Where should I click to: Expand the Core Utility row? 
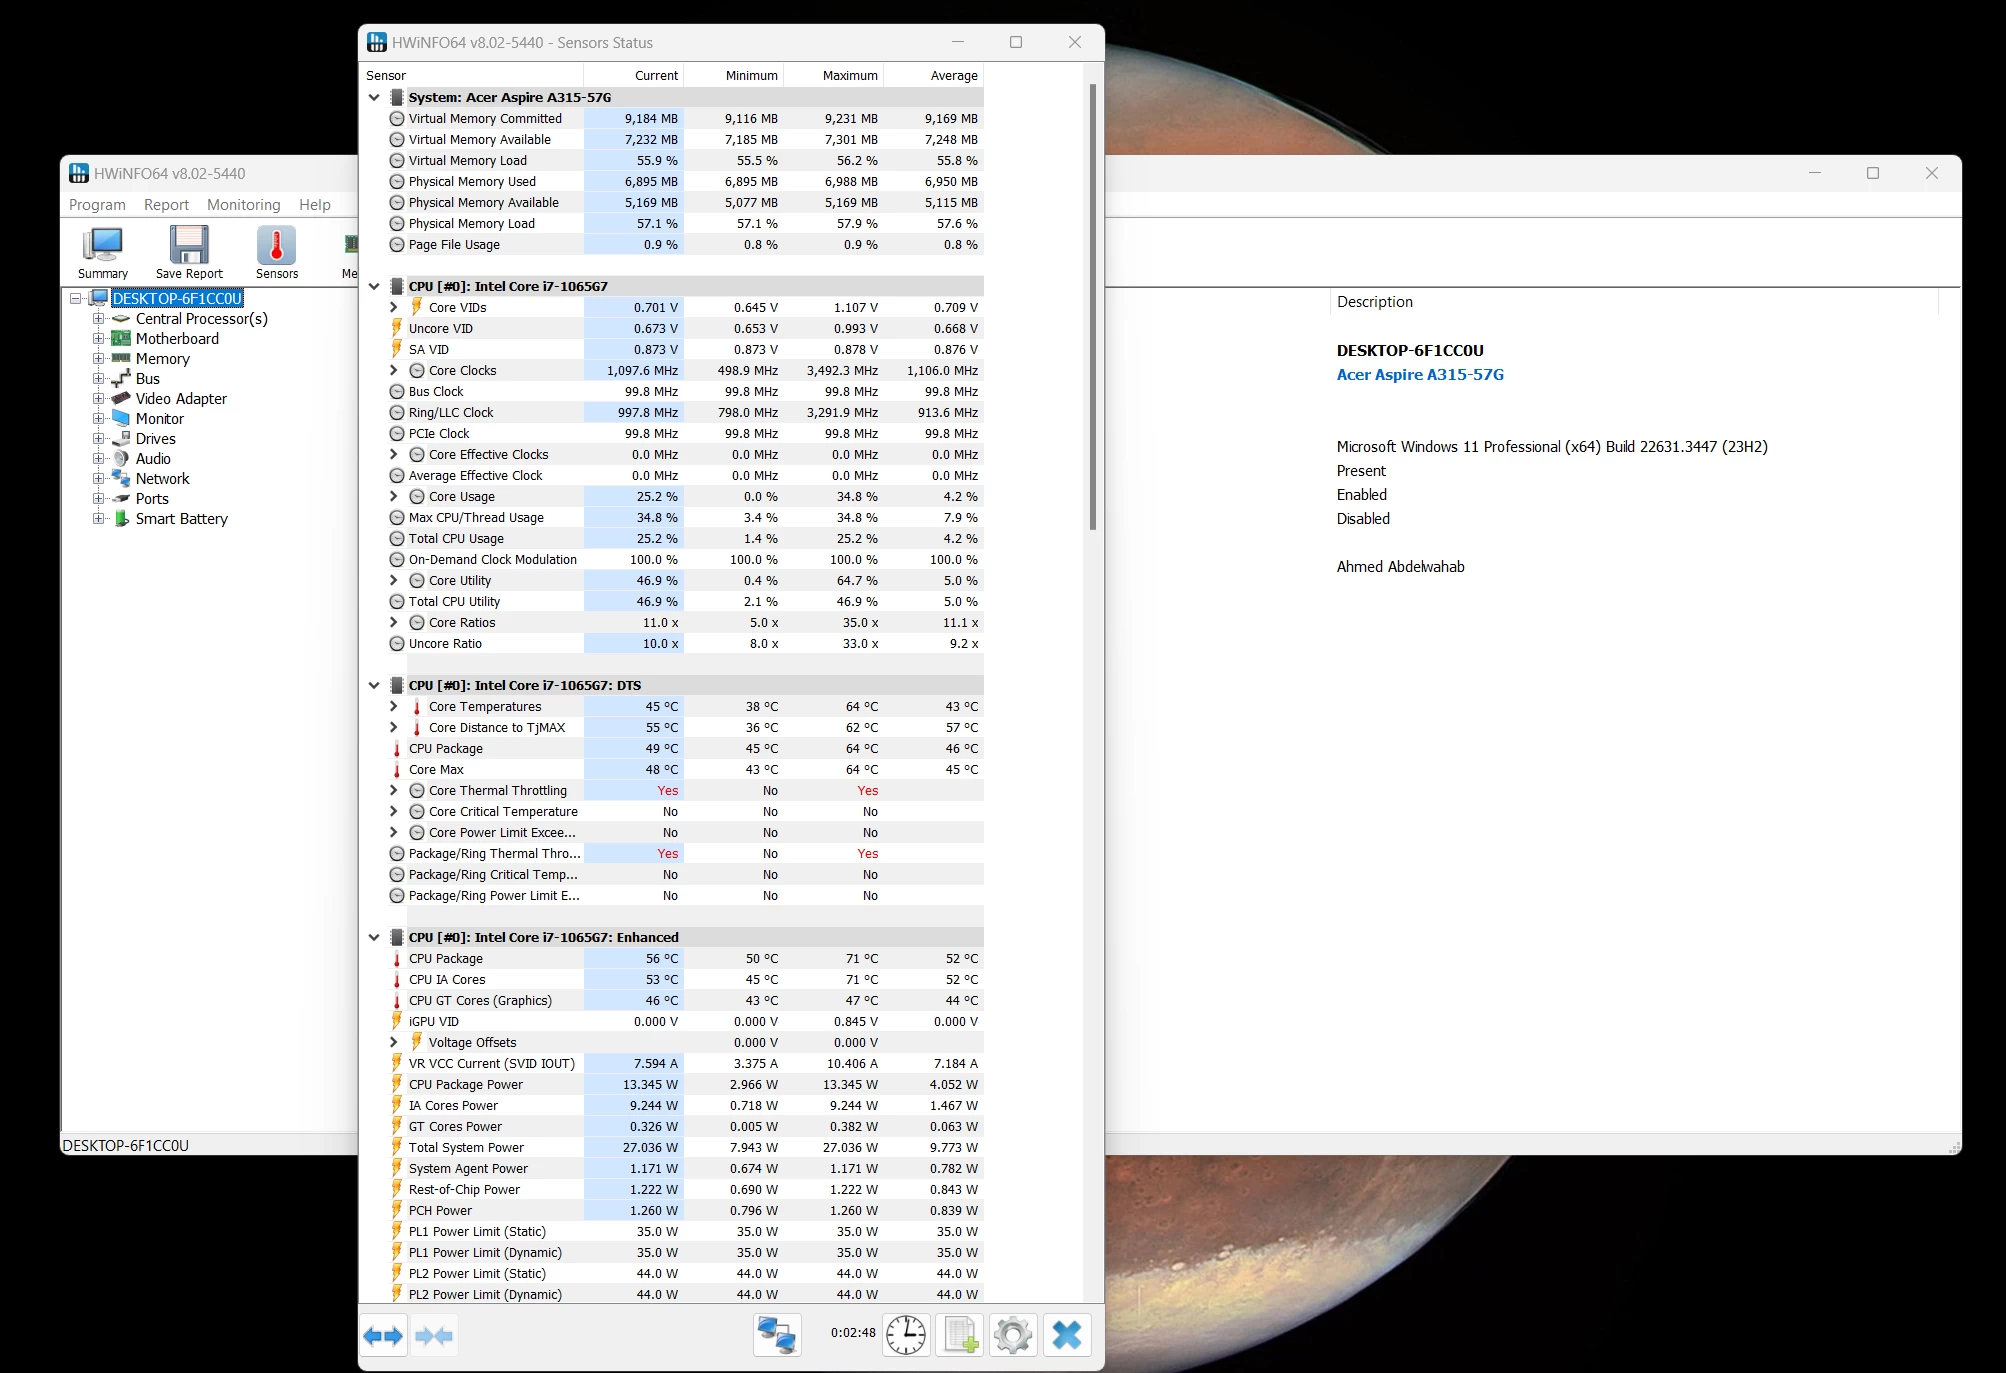[x=394, y=581]
